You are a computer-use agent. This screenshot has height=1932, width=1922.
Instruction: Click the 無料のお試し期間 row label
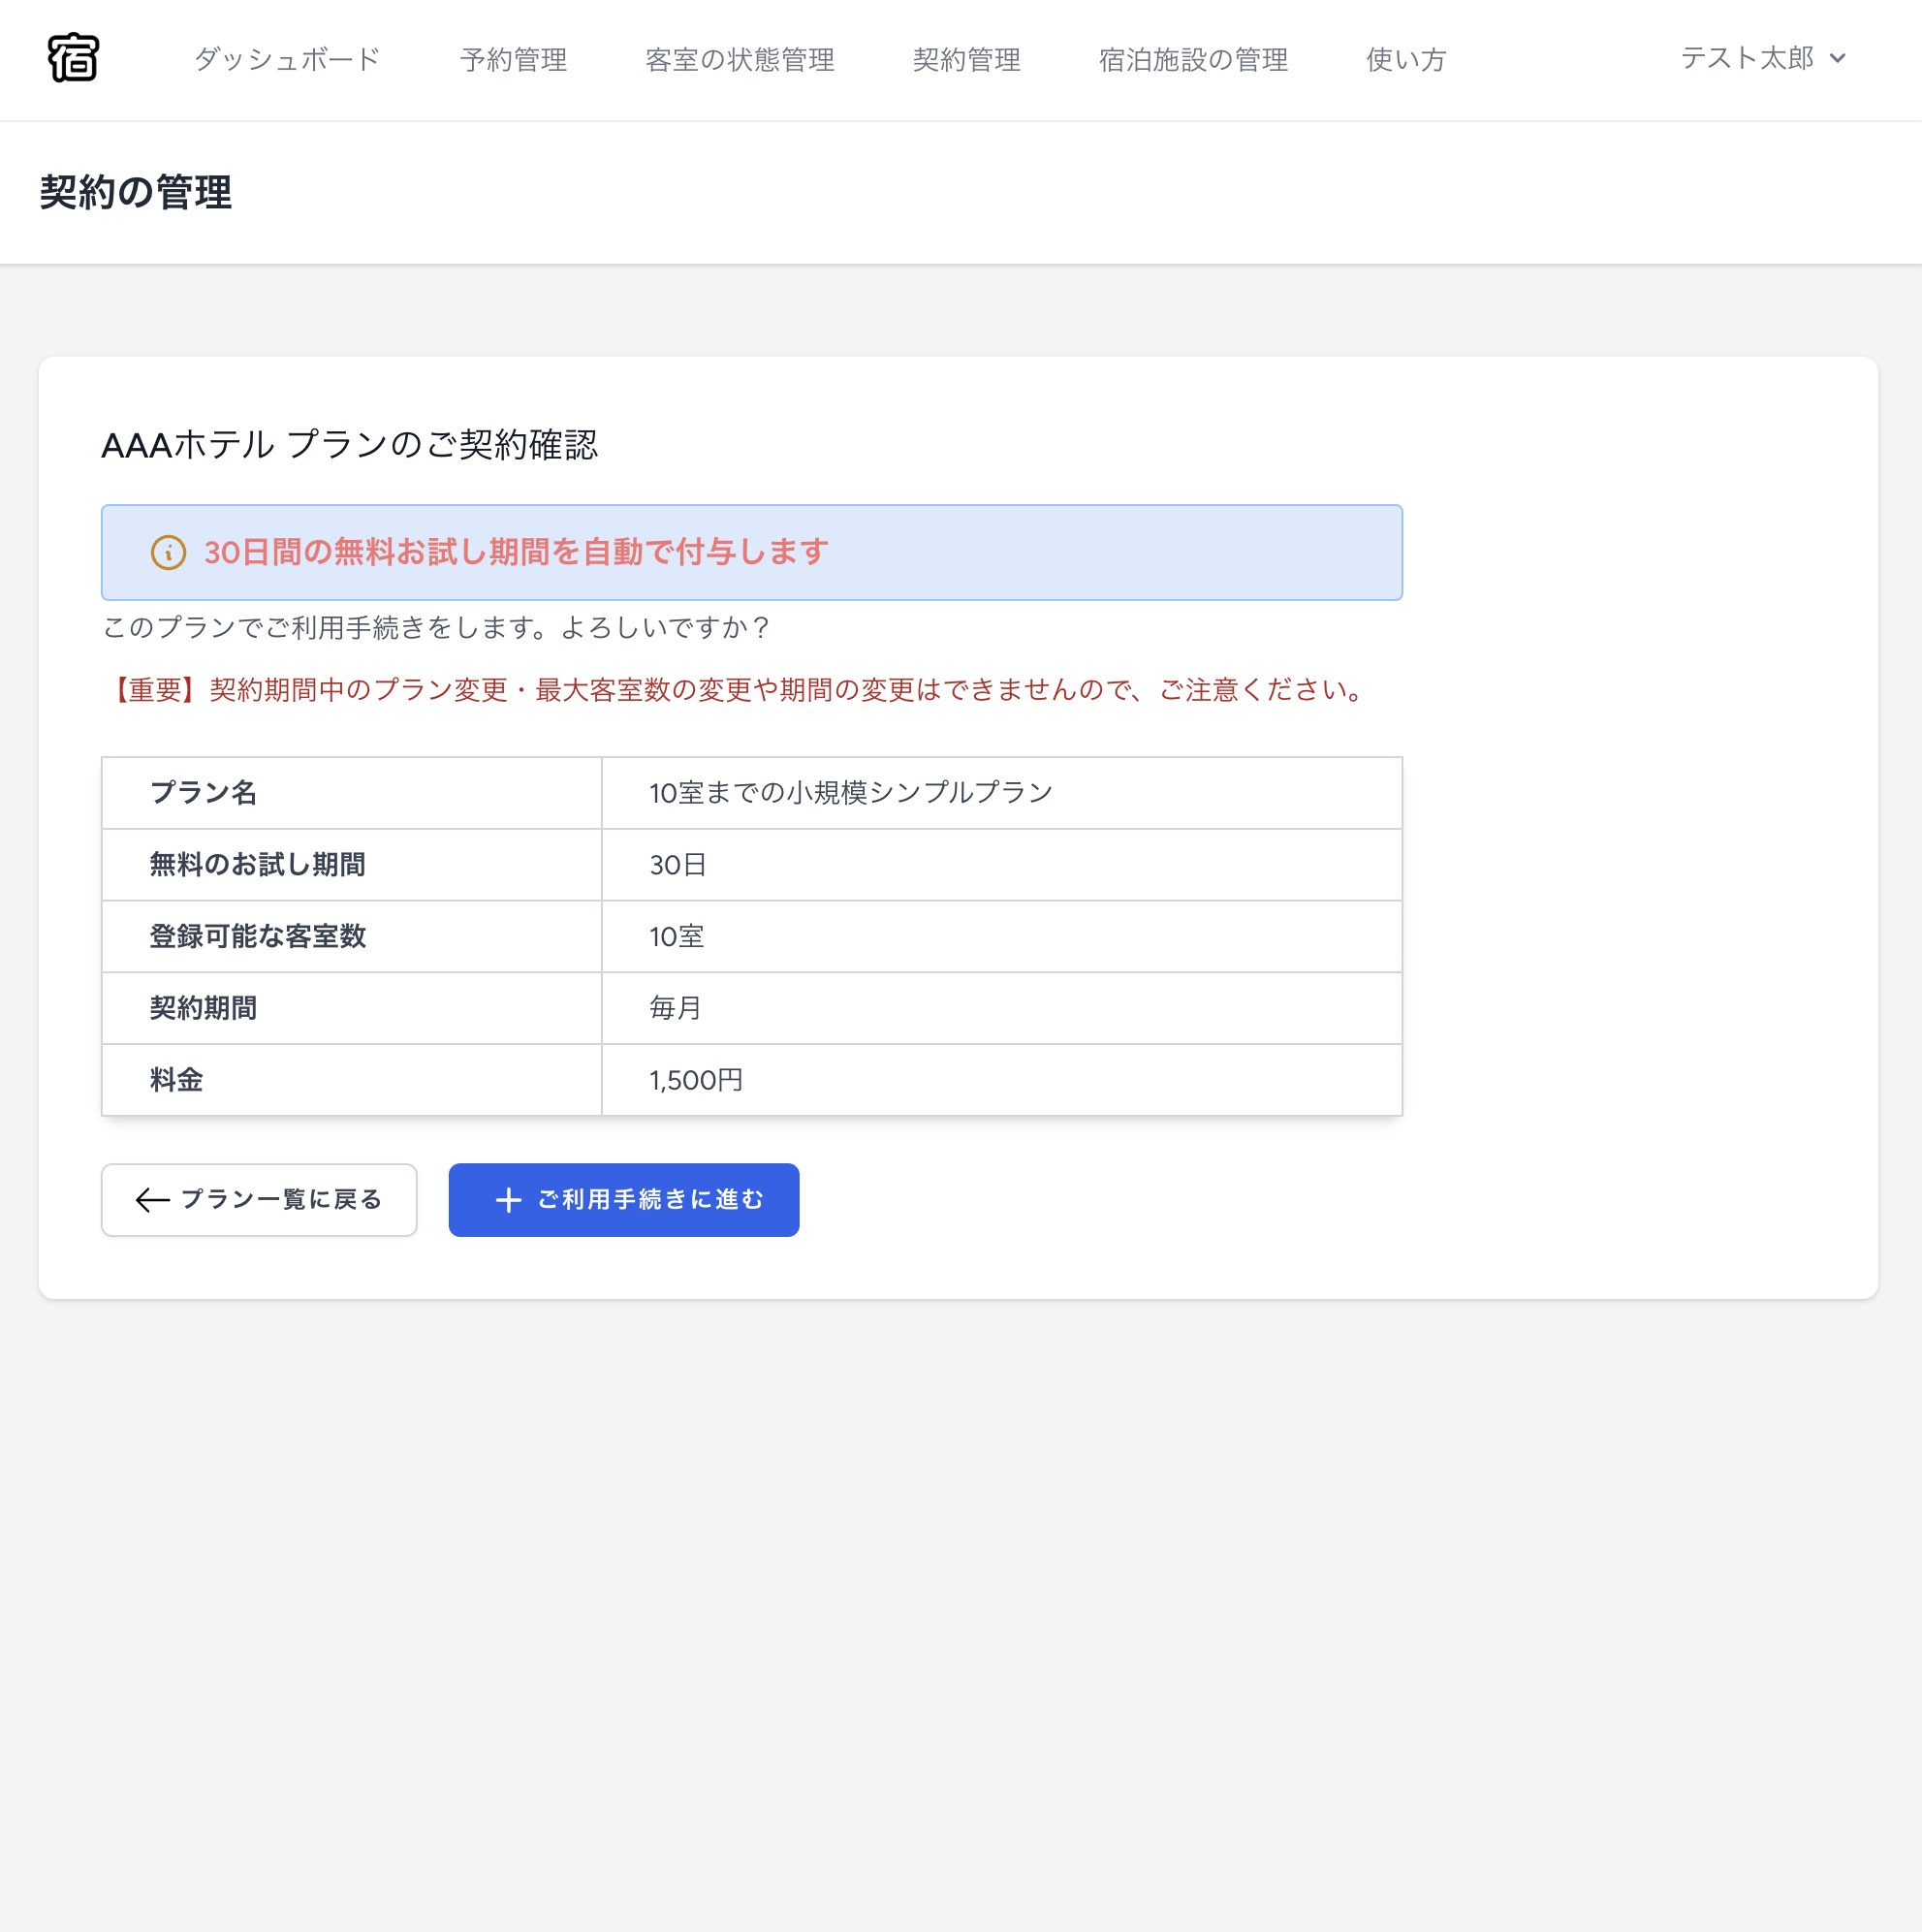coord(351,865)
